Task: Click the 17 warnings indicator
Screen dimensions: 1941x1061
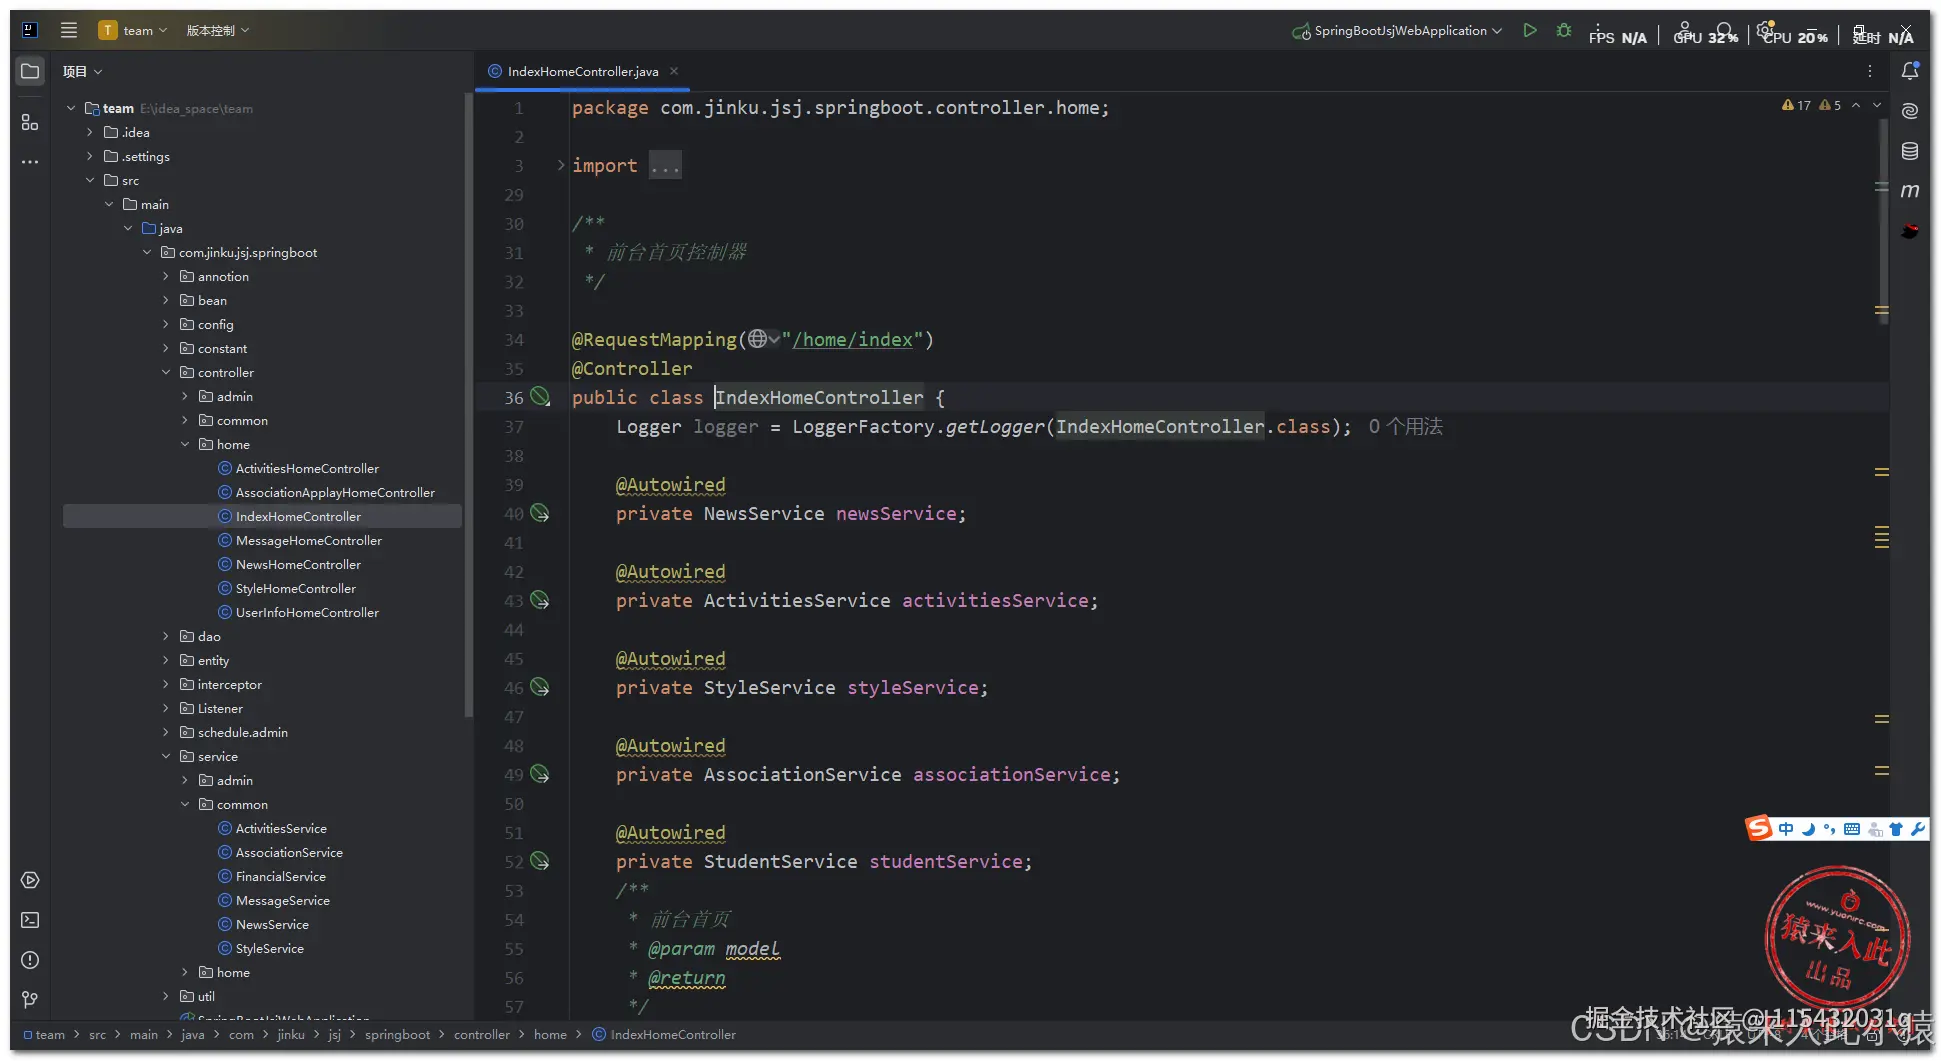Action: point(1797,105)
